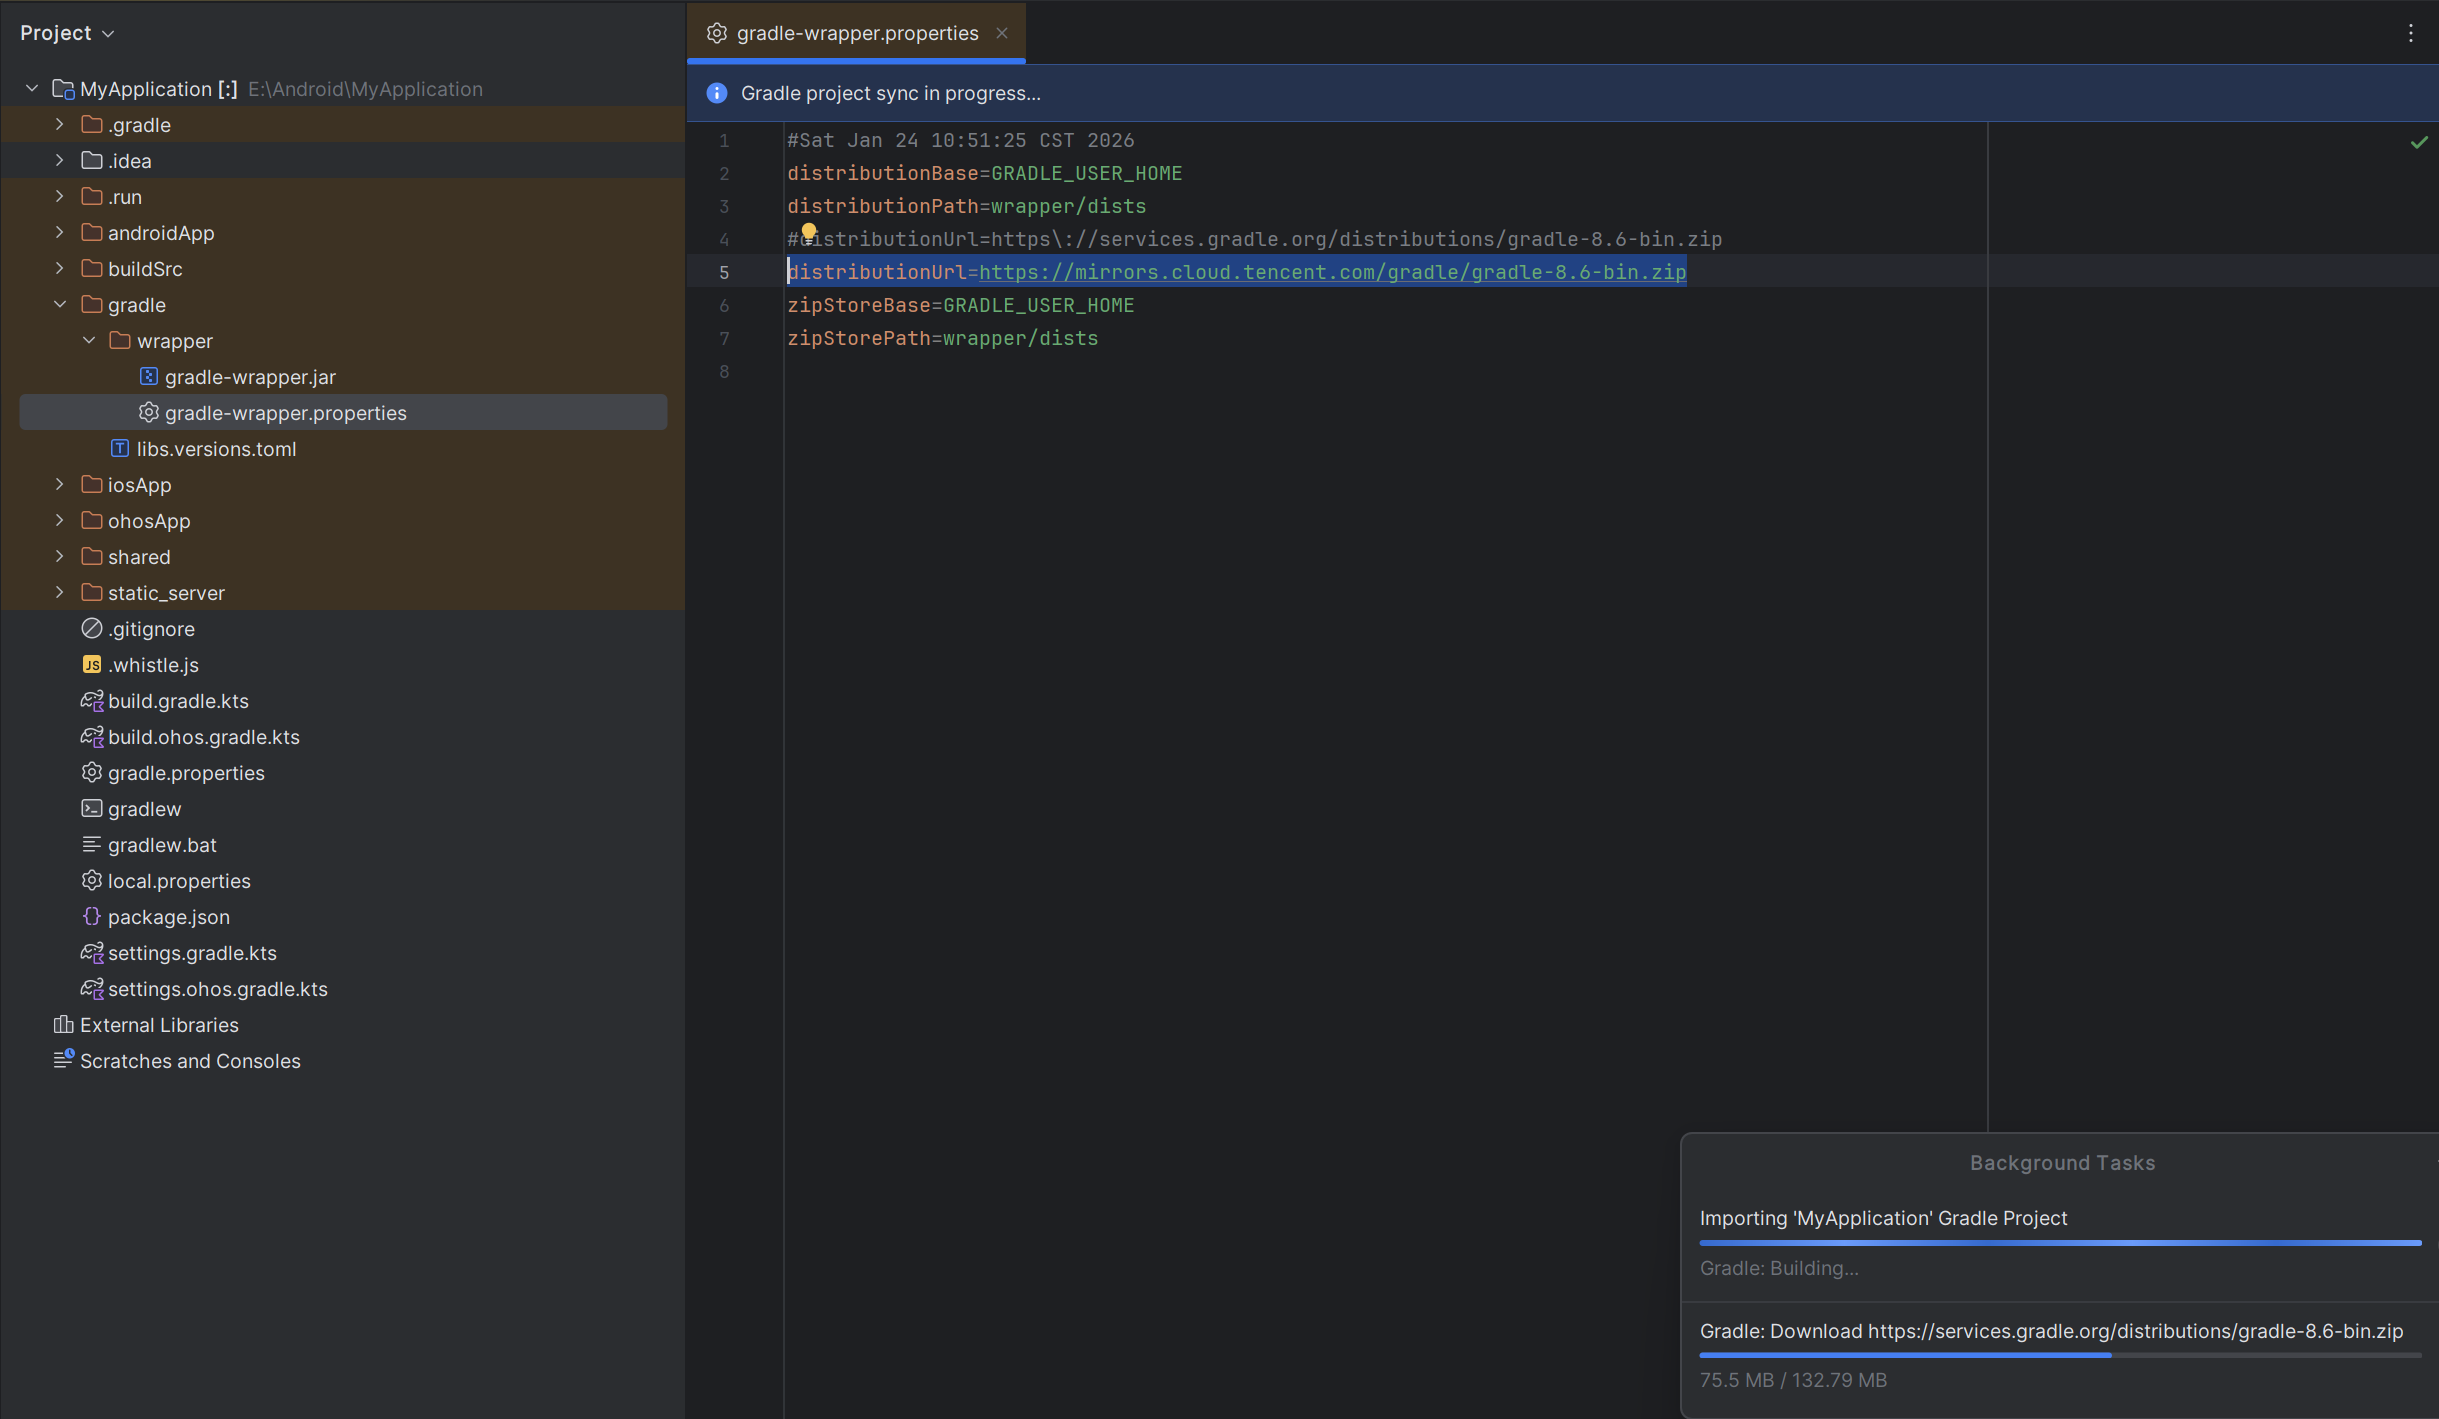Select the gradle-wrapper.properties editor tab

856,33
